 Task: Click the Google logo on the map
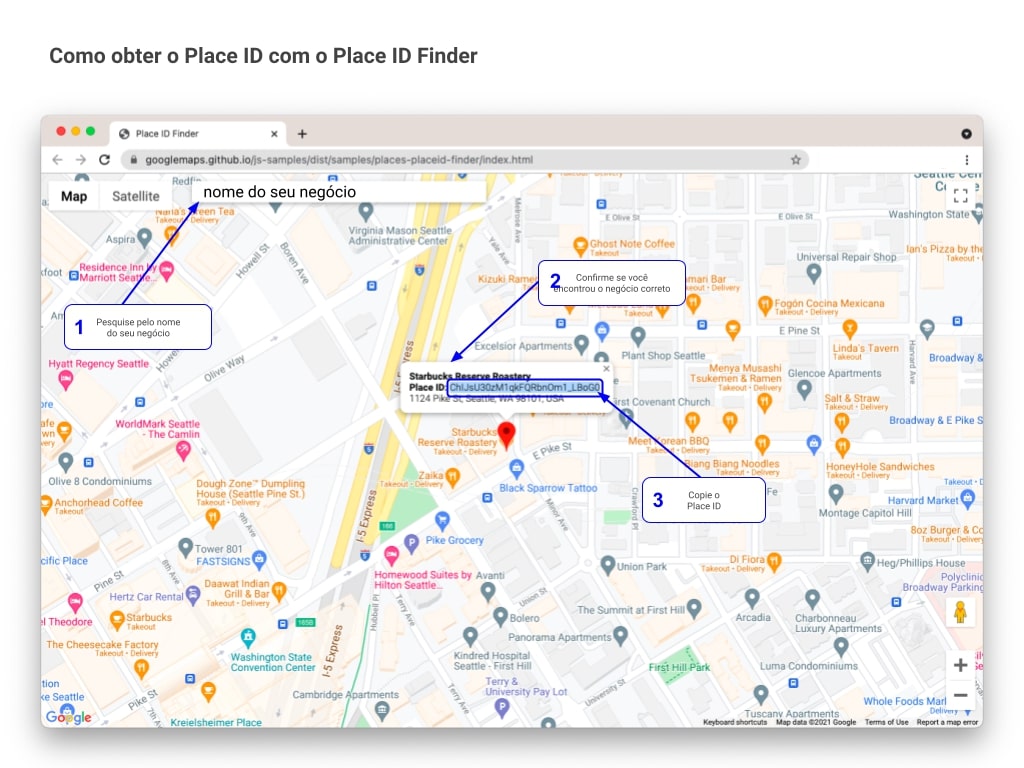point(69,716)
